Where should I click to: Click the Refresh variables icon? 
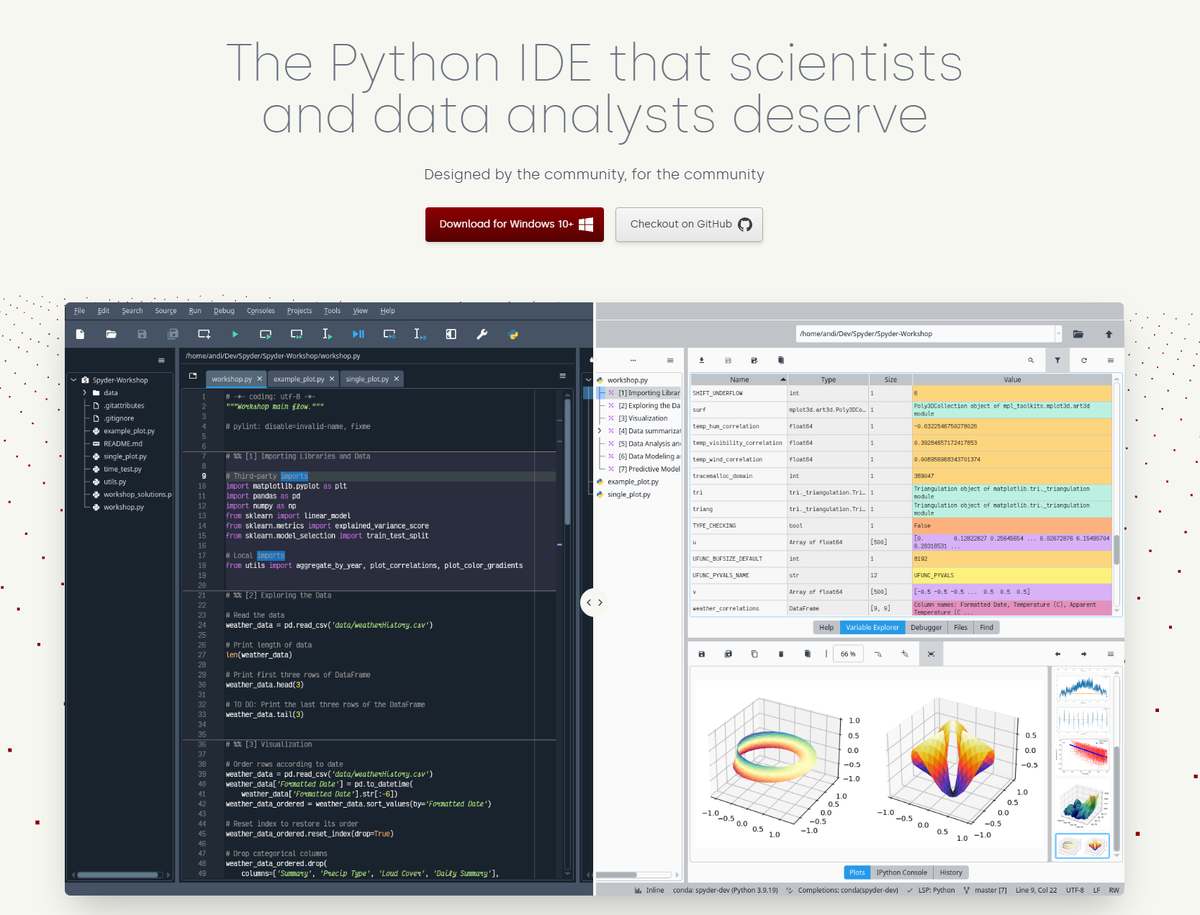1084,359
